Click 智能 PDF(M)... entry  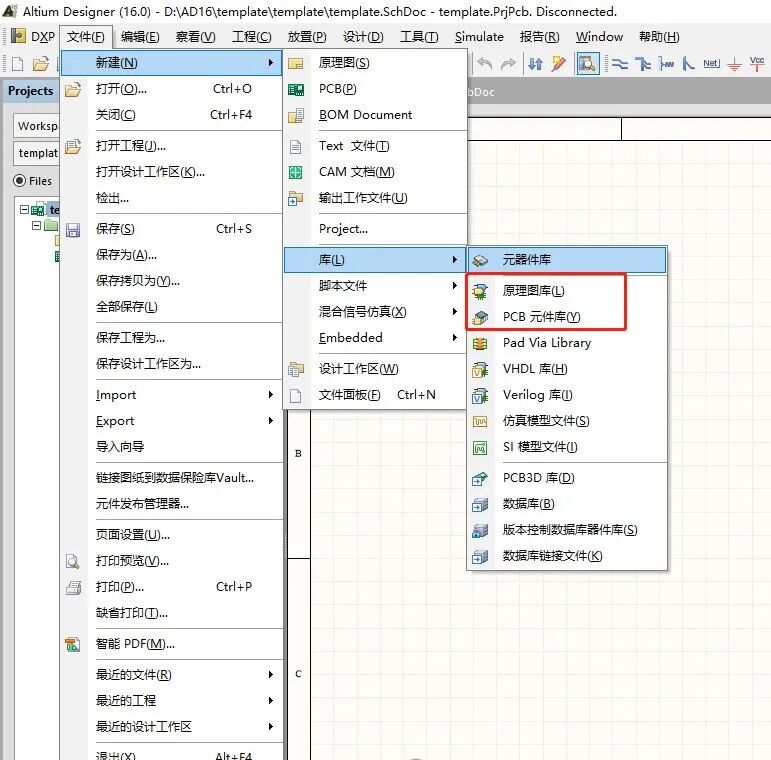[172, 643]
